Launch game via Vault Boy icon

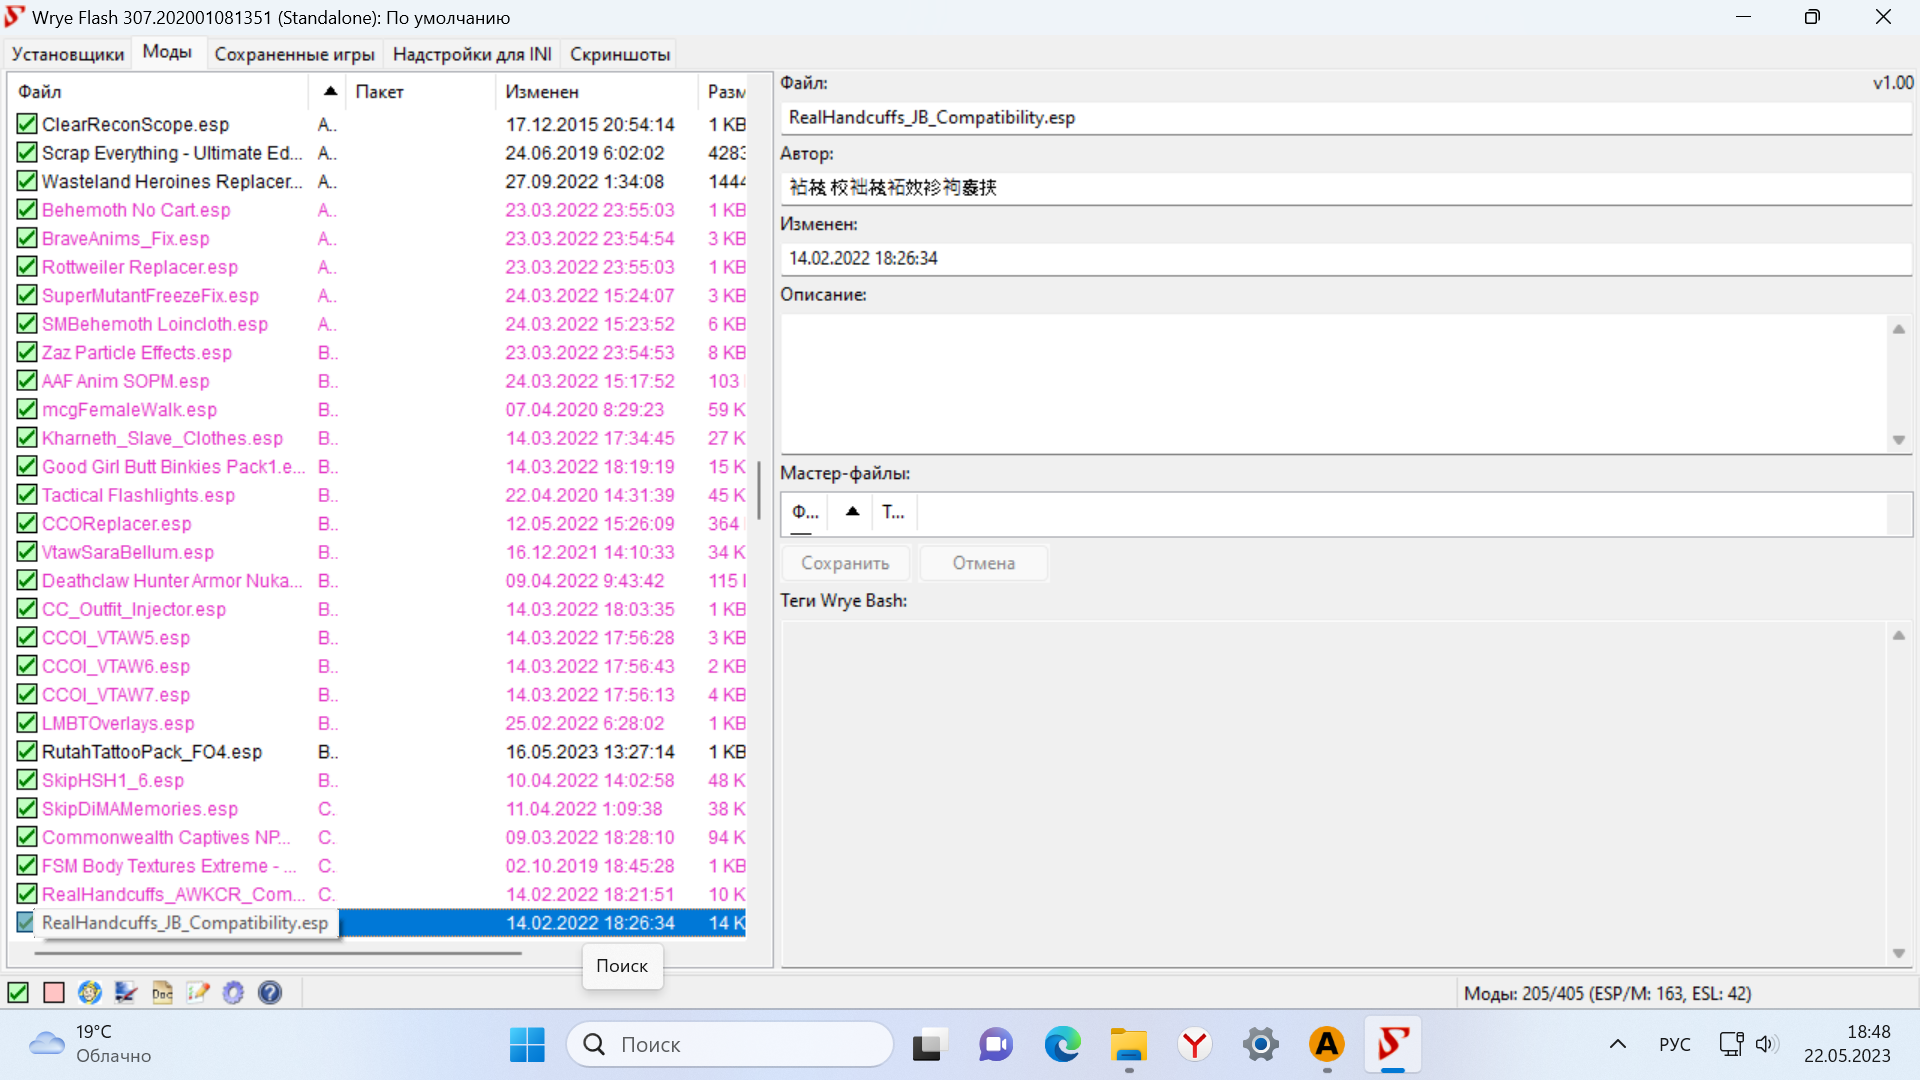point(90,992)
